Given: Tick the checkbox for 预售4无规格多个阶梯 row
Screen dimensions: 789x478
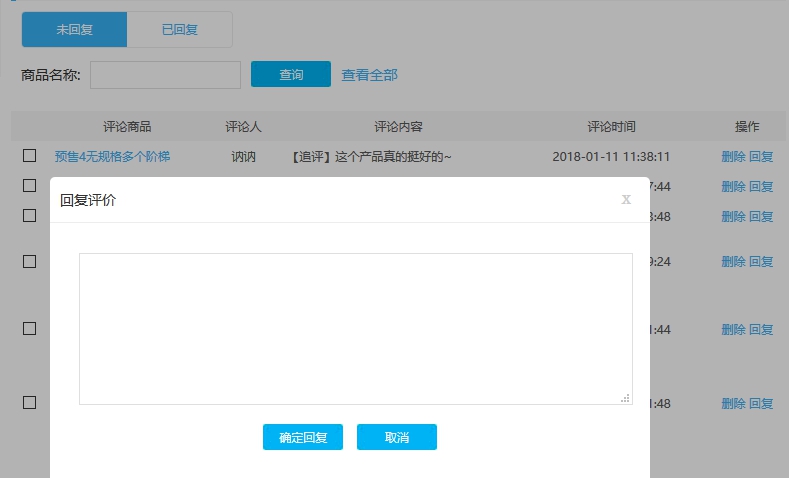Looking at the screenshot, I should [30, 156].
